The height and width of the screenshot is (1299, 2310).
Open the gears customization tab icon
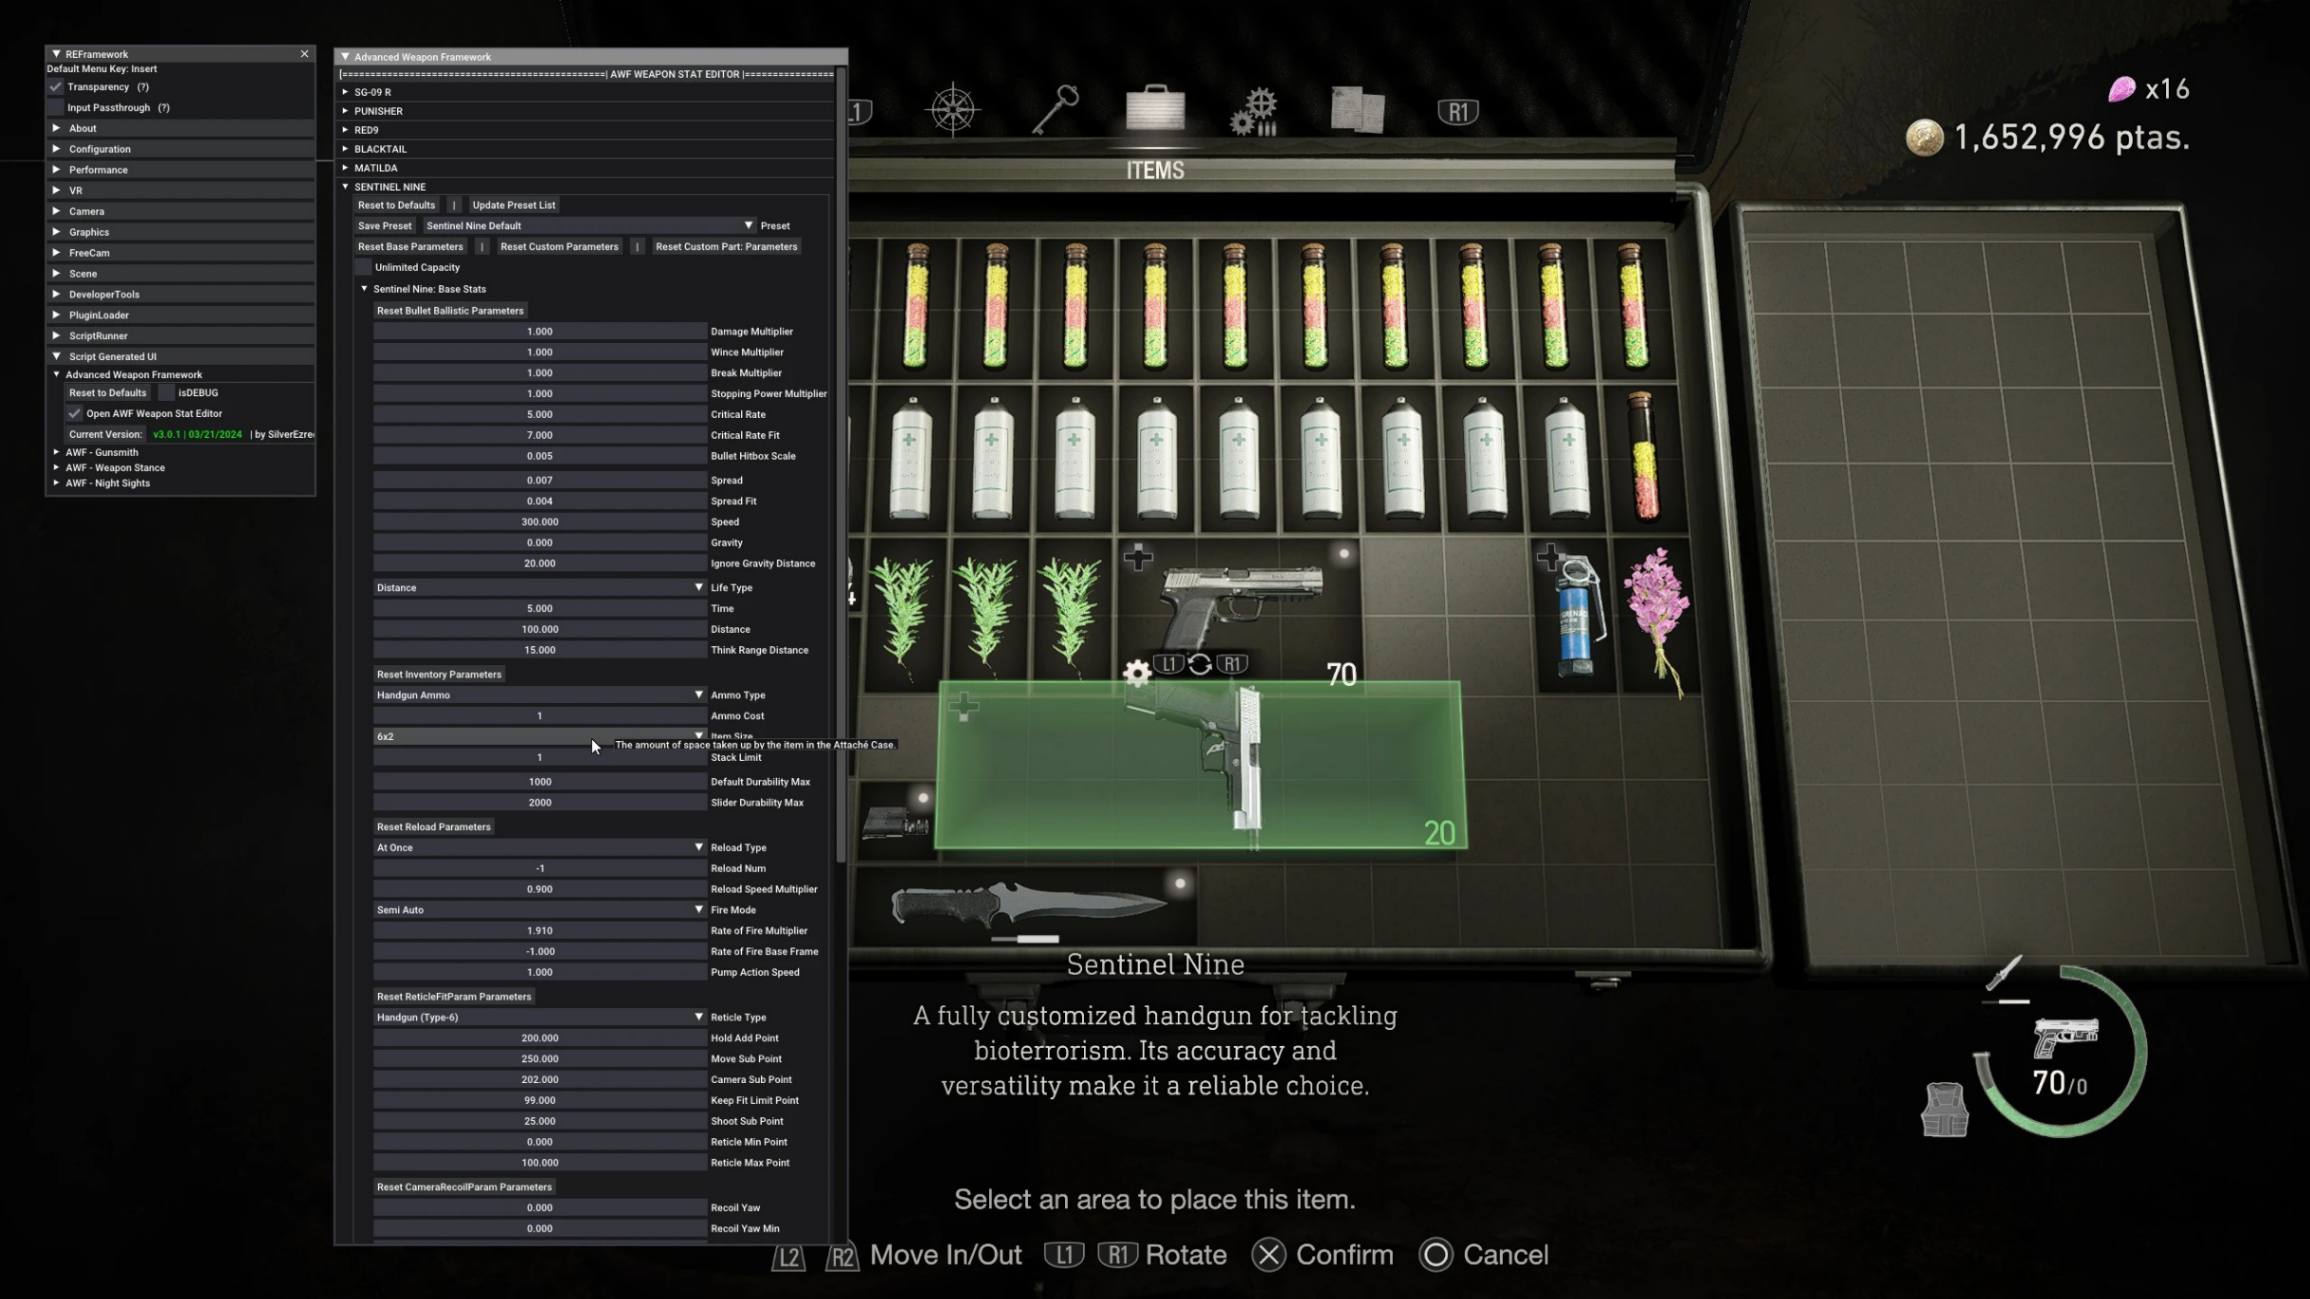pyautogui.click(x=1254, y=110)
